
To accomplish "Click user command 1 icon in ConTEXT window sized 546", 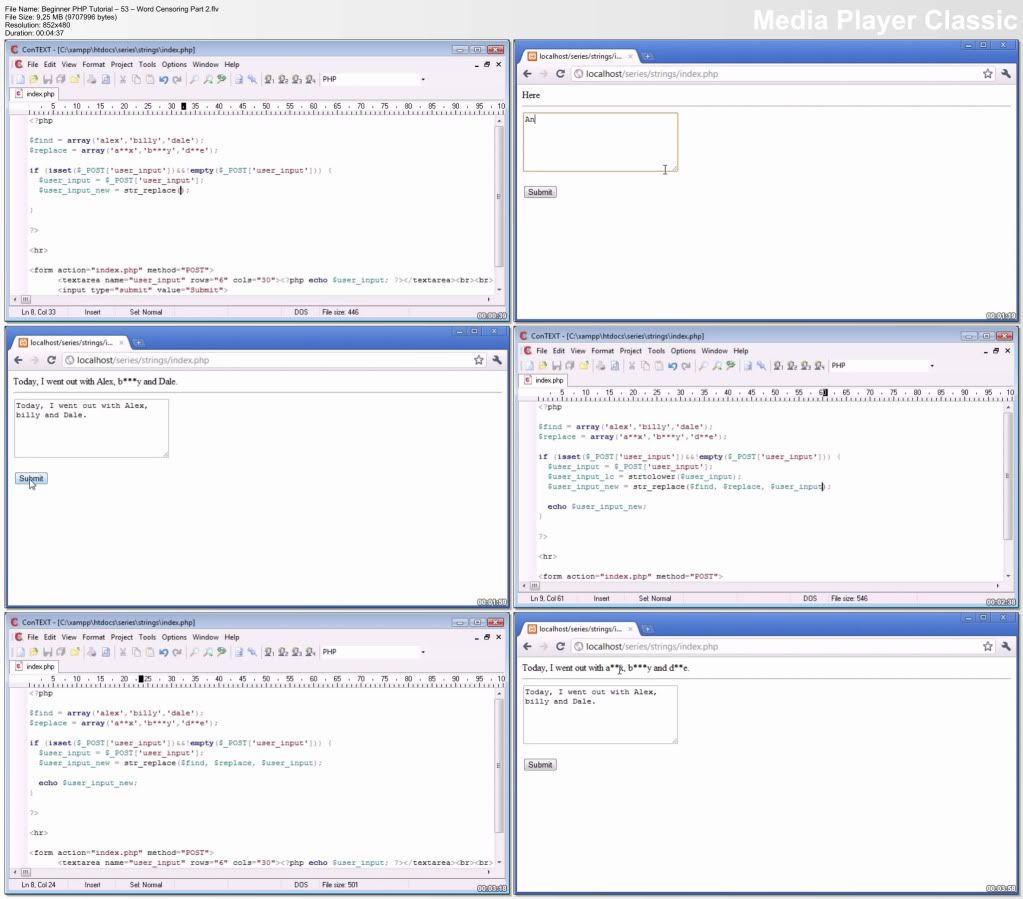I will tap(778, 366).
